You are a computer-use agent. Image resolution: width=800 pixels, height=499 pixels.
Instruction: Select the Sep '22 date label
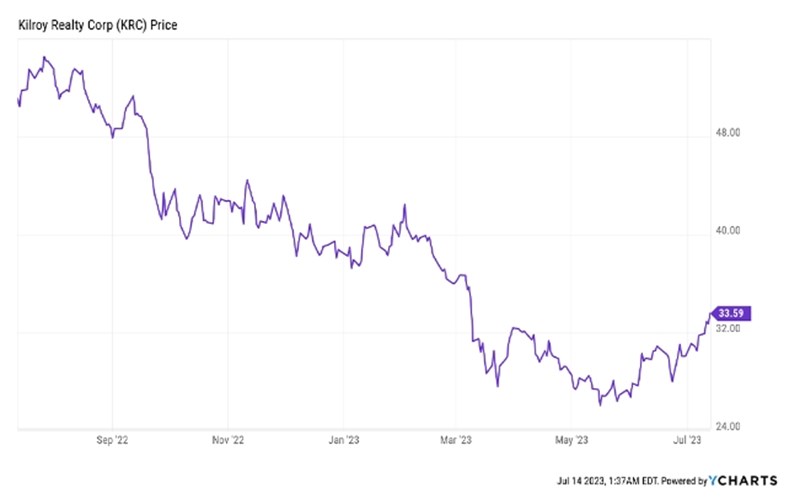click(x=112, y=439)
